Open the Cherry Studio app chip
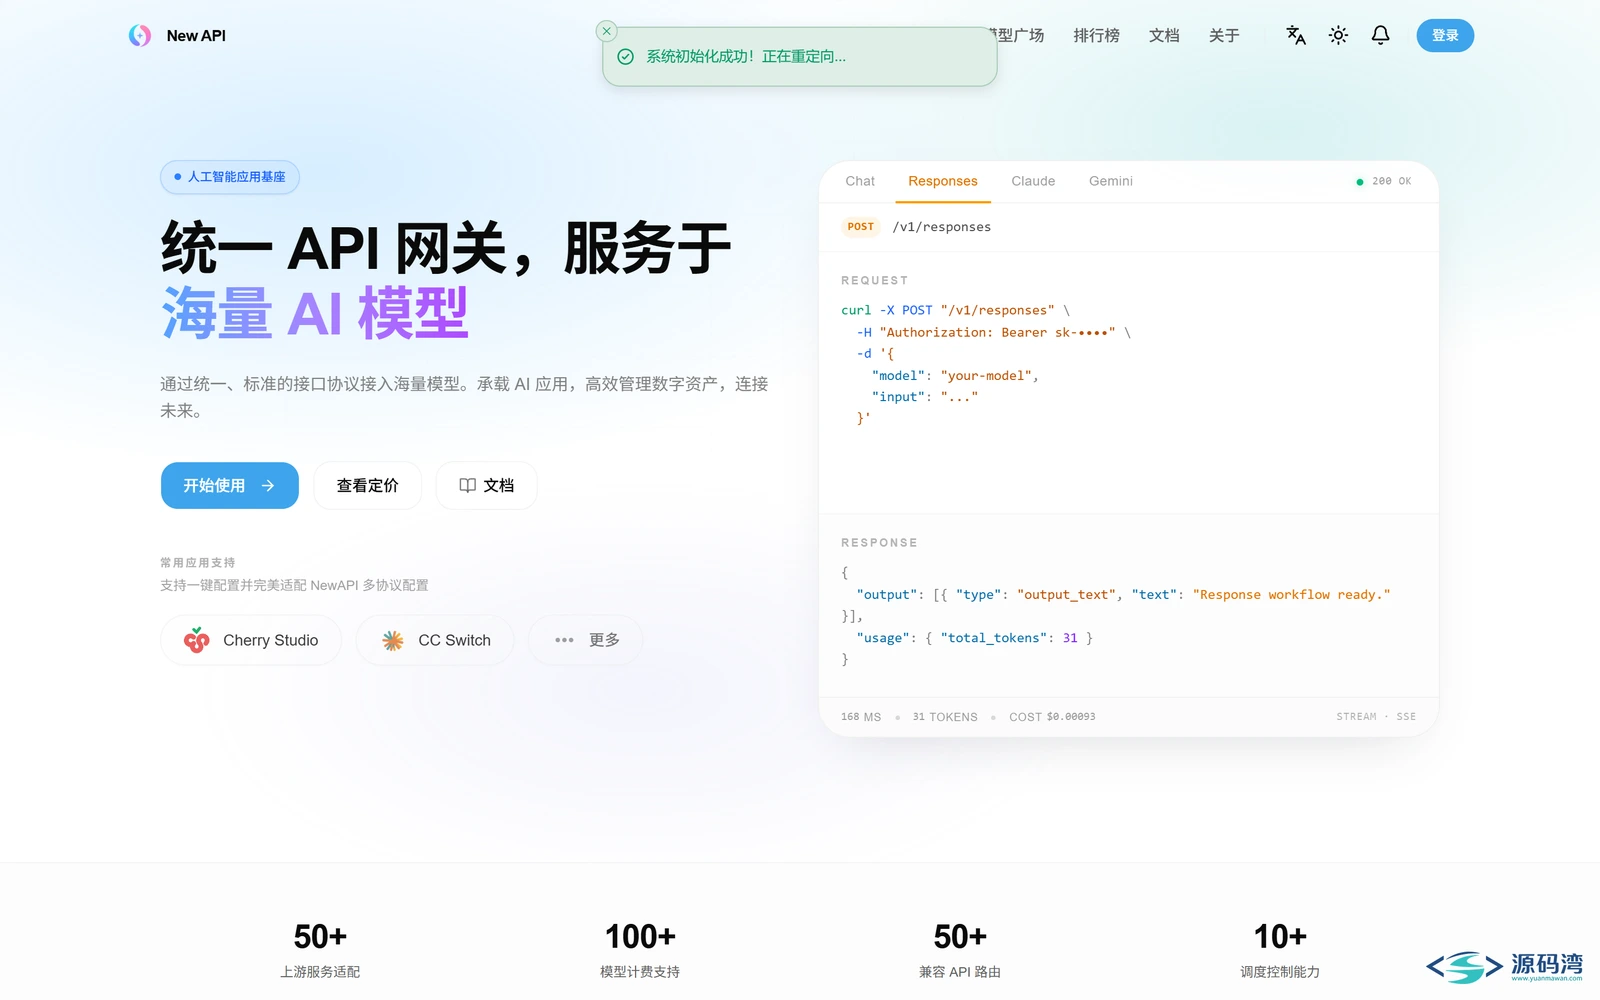The image size is (1600, 1000). (x=251, y=640)
